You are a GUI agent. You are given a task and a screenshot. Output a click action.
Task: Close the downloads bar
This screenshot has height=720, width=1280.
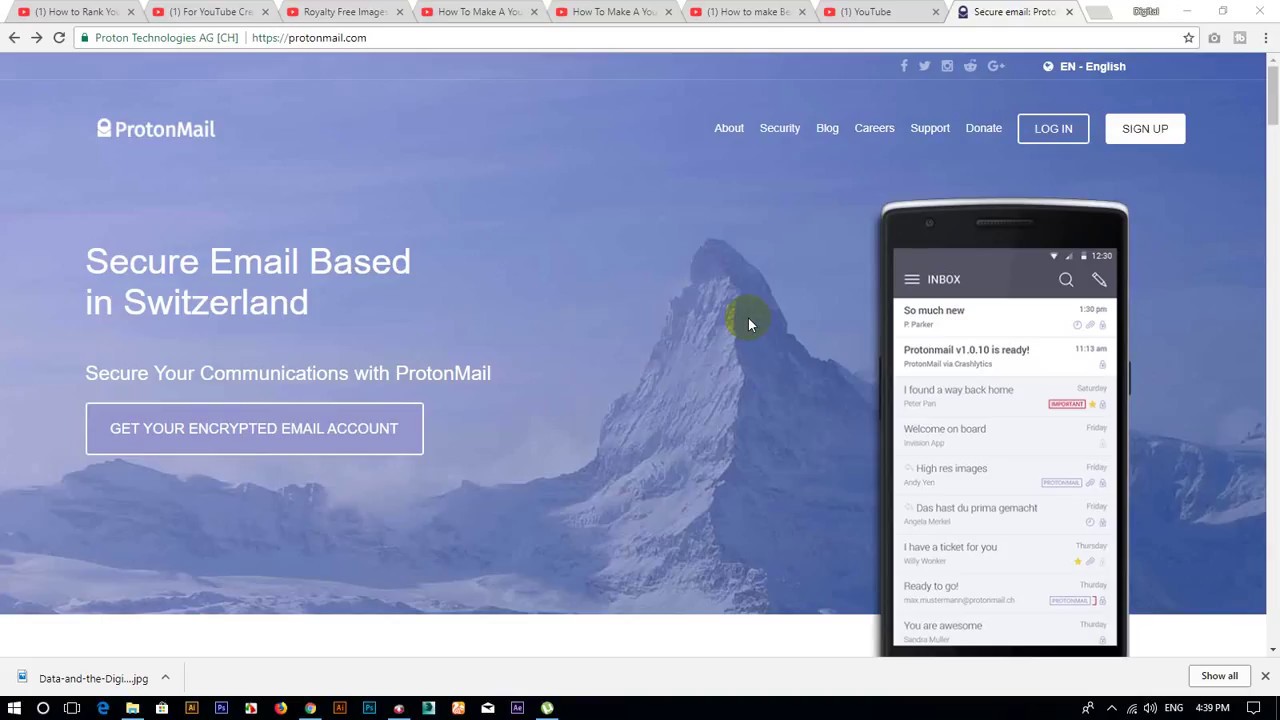(x=1265, y=676)
